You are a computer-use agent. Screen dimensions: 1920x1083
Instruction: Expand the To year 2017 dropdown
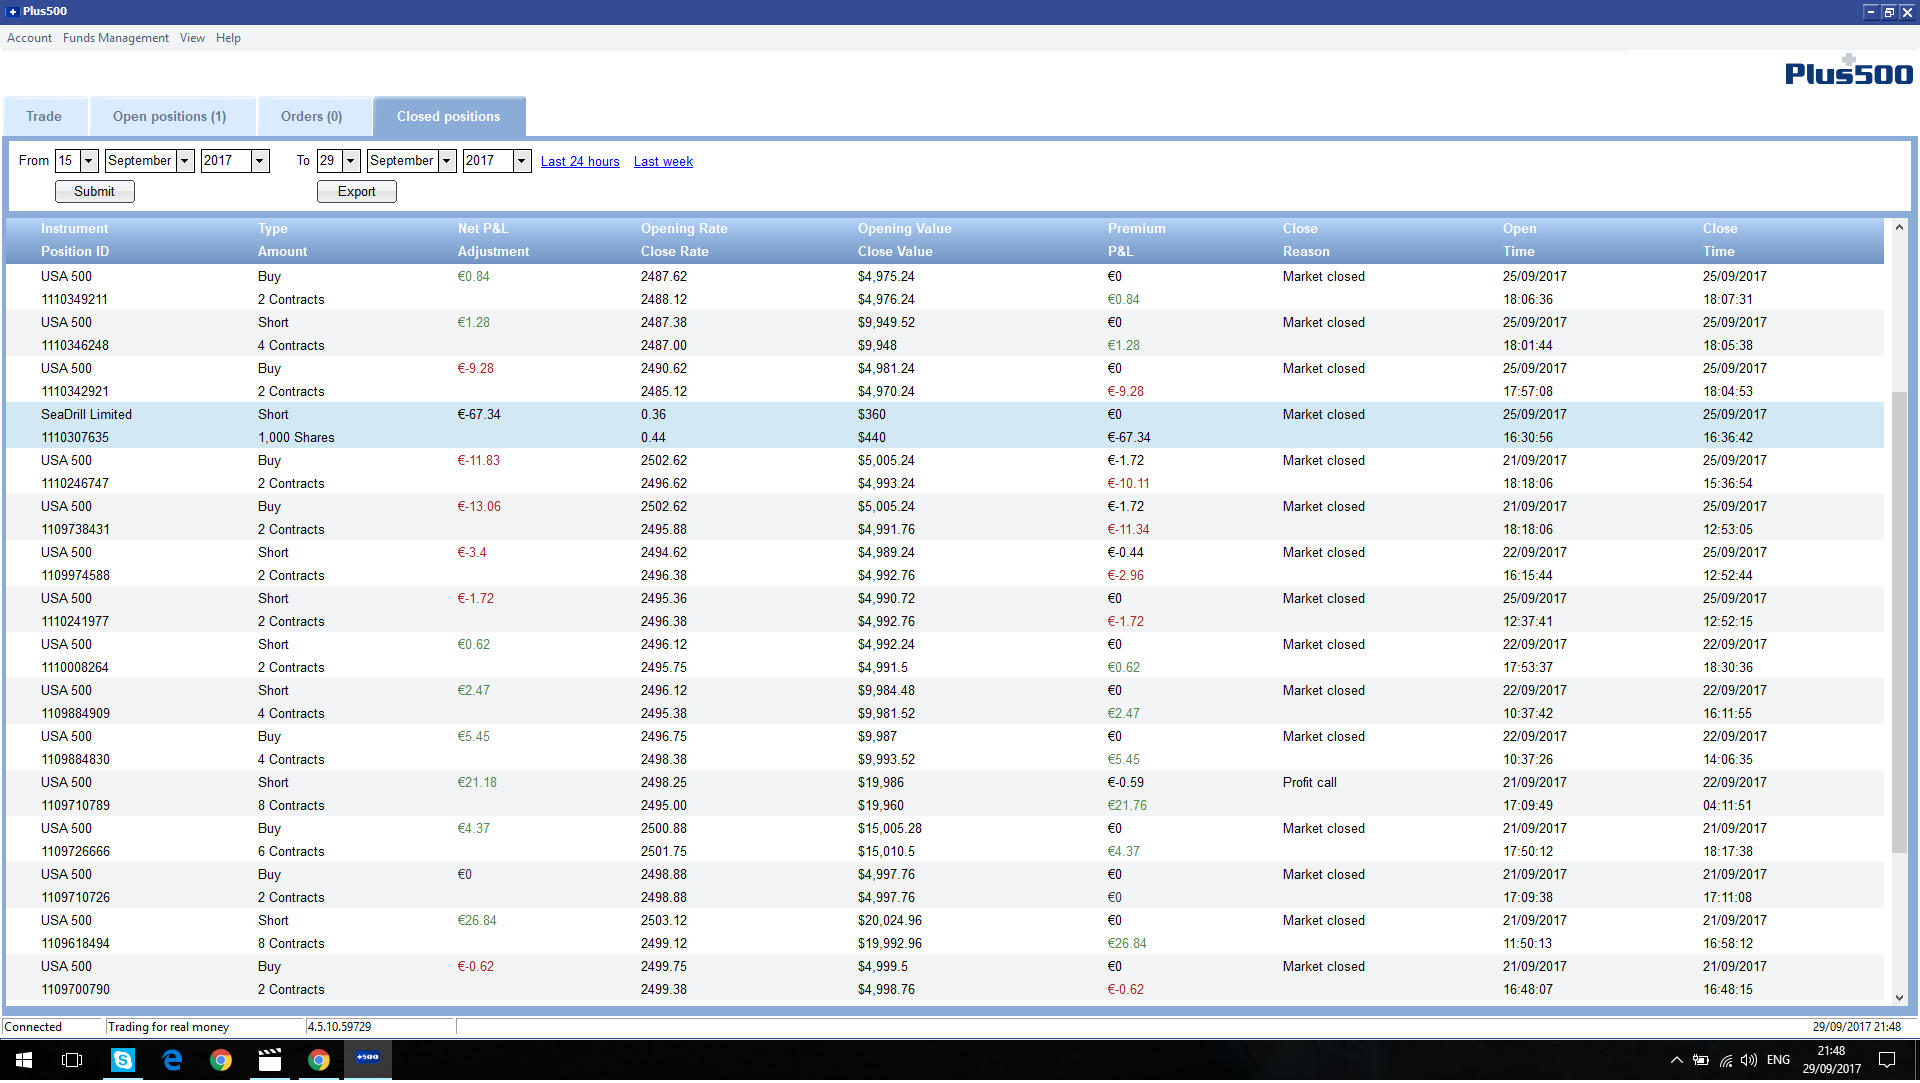click(522, 161)
